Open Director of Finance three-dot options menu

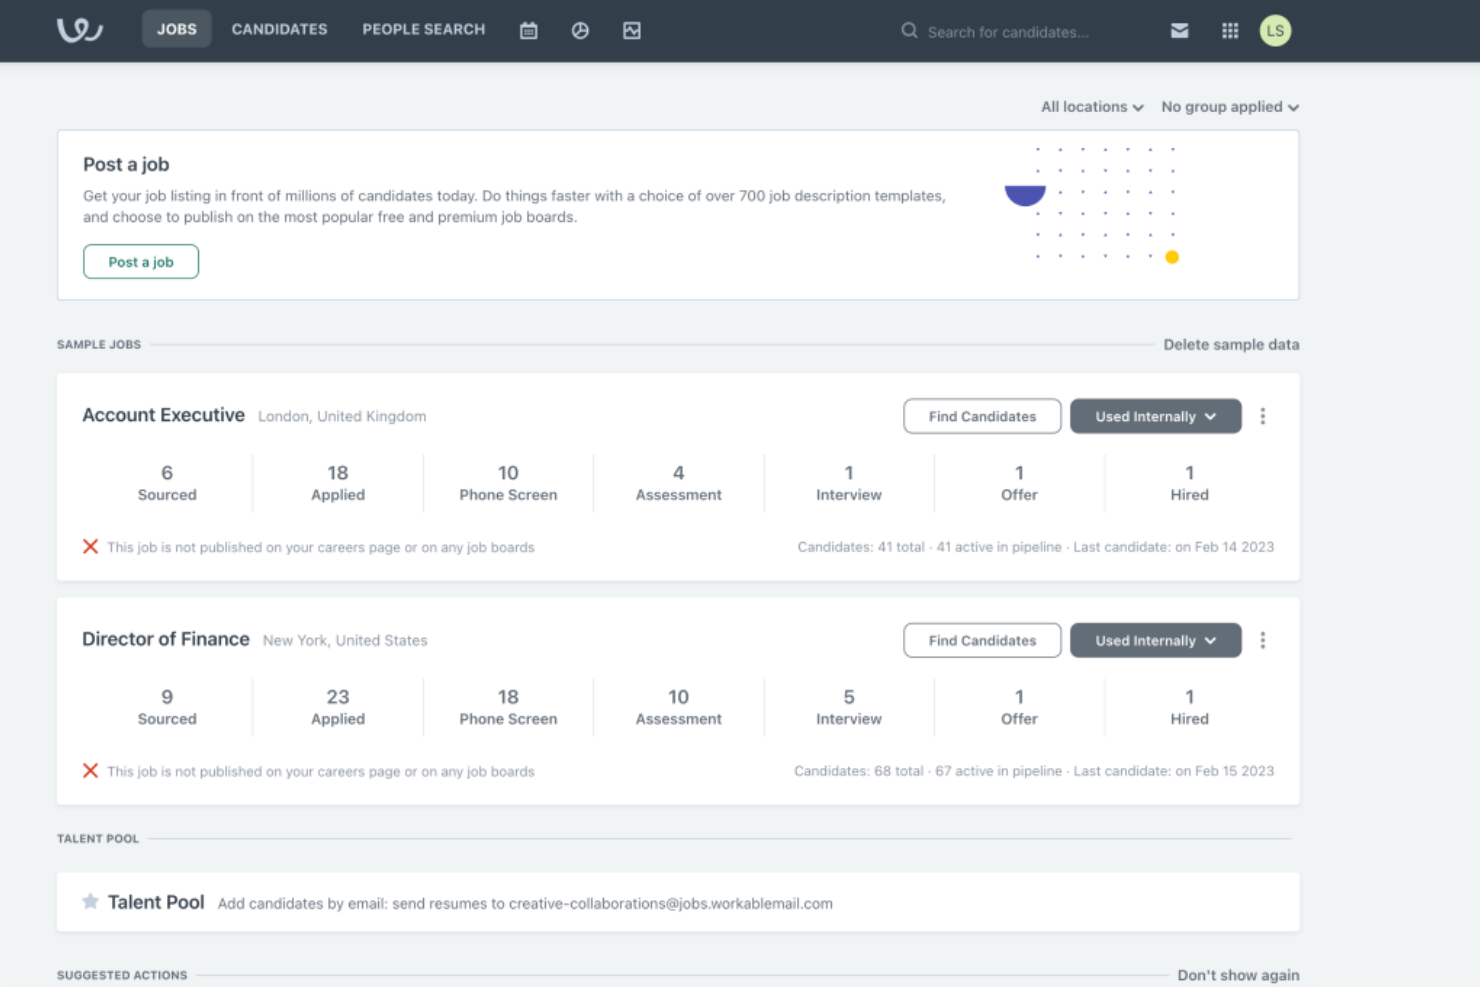coord(1263,640)
